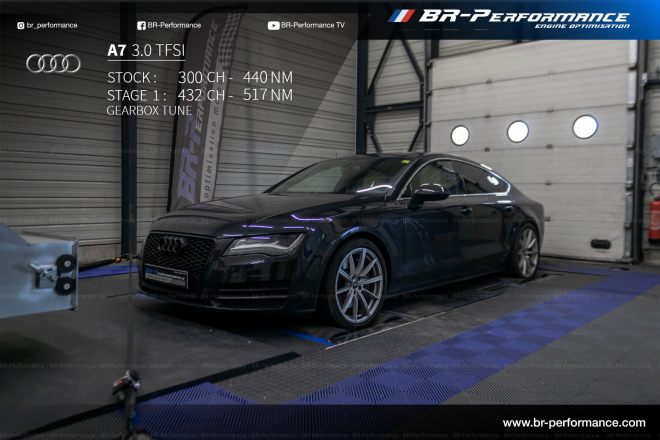The width and height of the screenshot is (660, 440).
Task: Click the Facebook icon in top bar
Action: 141,25
